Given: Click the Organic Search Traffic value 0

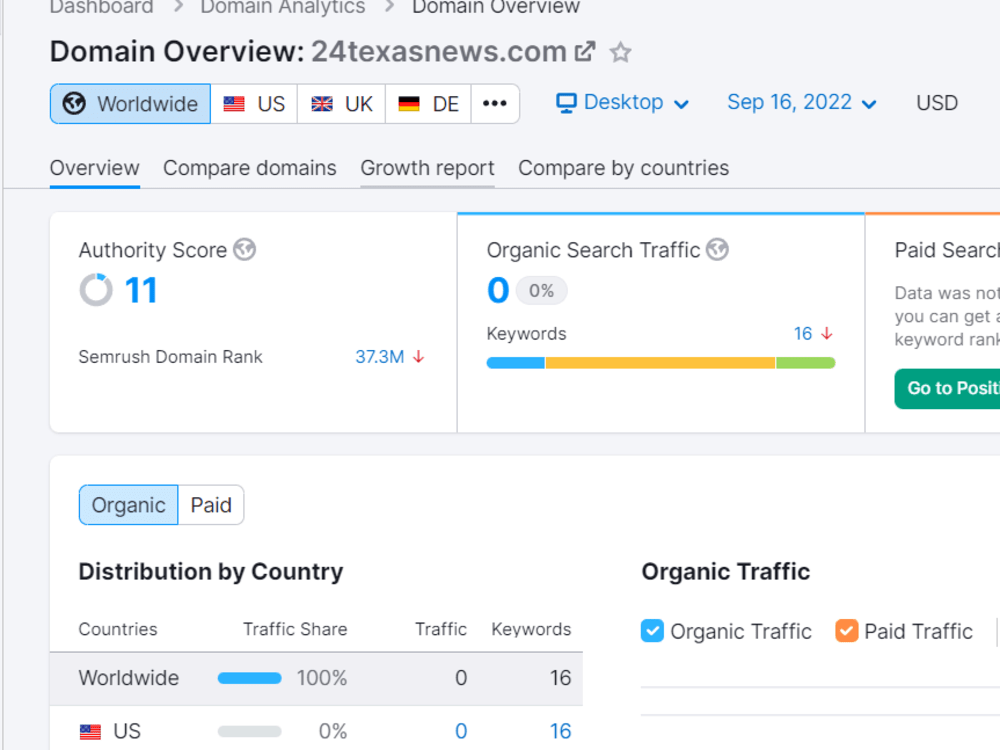Looking at the screenshot, I should point(498,290).
